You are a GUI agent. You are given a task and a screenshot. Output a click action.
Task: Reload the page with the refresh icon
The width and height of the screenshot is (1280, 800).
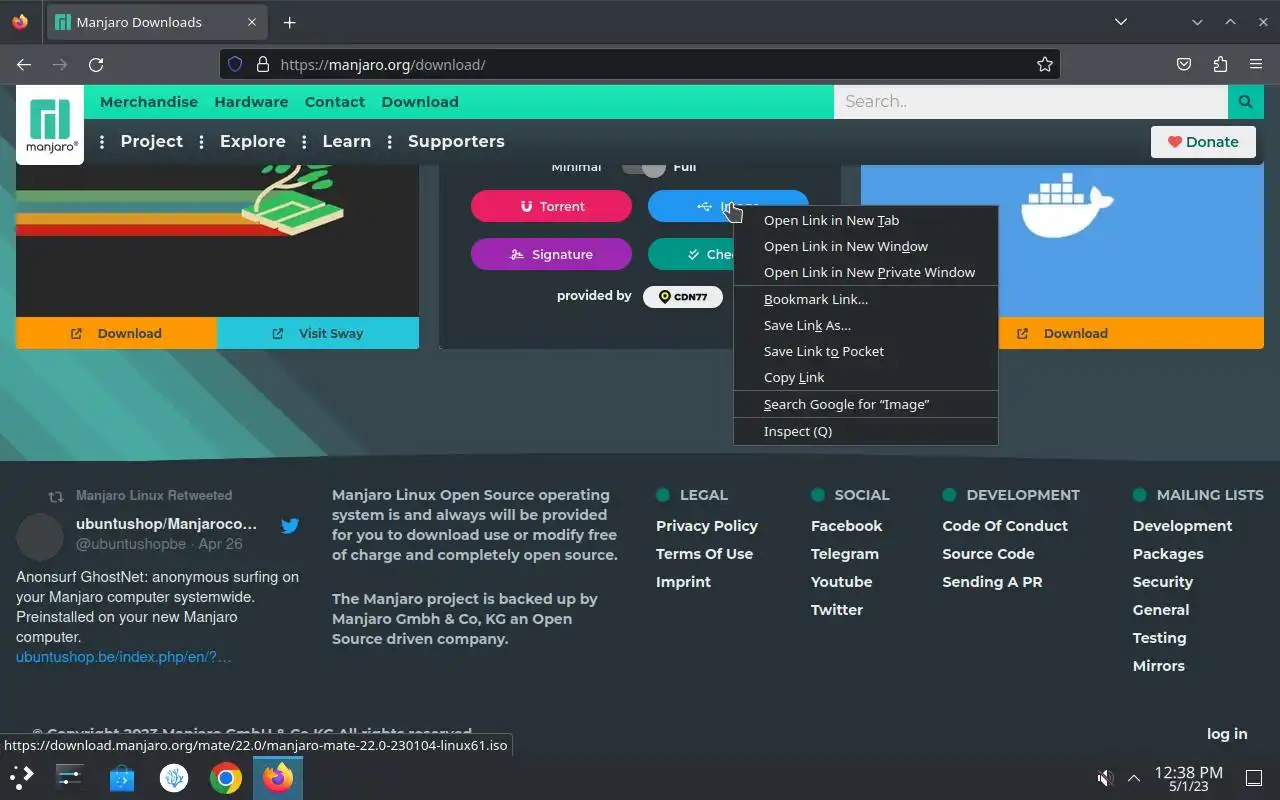tap(96, 64)
